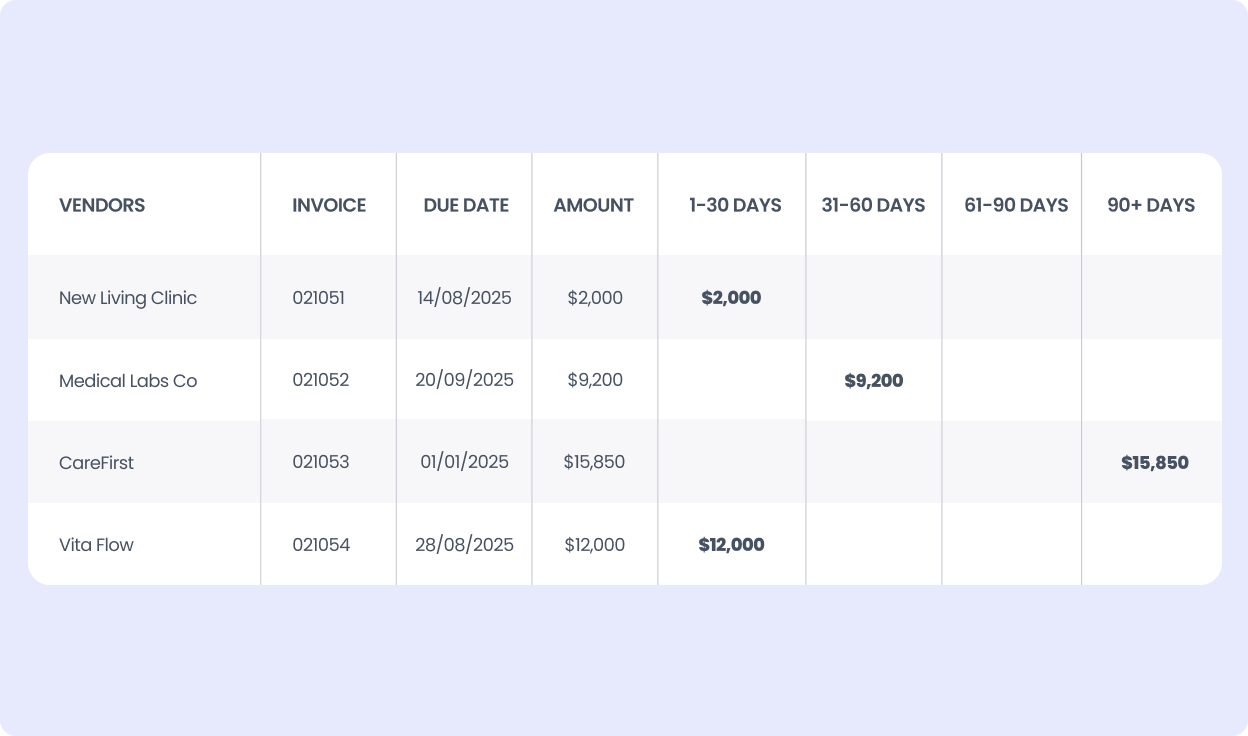Screen dimensions: 1248x736
Task: Select invoice number 021052
Action: (321, 381)
